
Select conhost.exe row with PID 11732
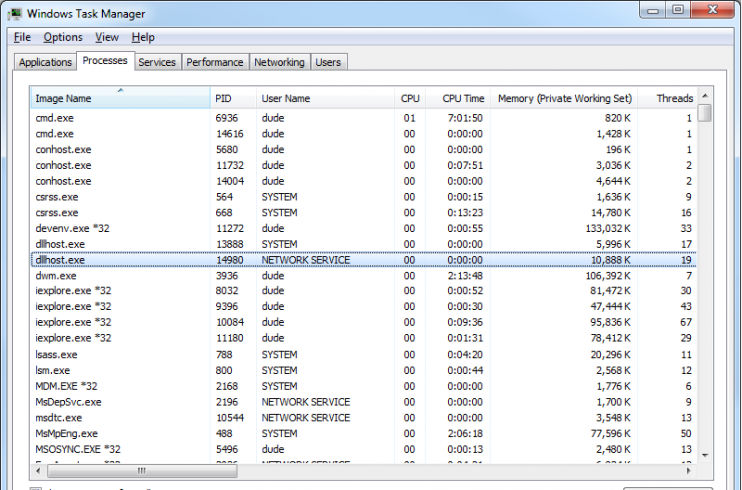point(363,165)
